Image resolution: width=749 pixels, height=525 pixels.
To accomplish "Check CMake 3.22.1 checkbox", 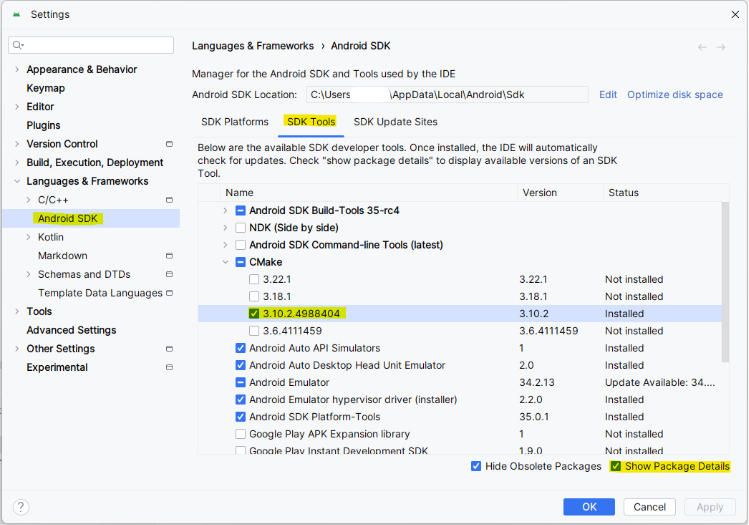I will tap(254, 279).
